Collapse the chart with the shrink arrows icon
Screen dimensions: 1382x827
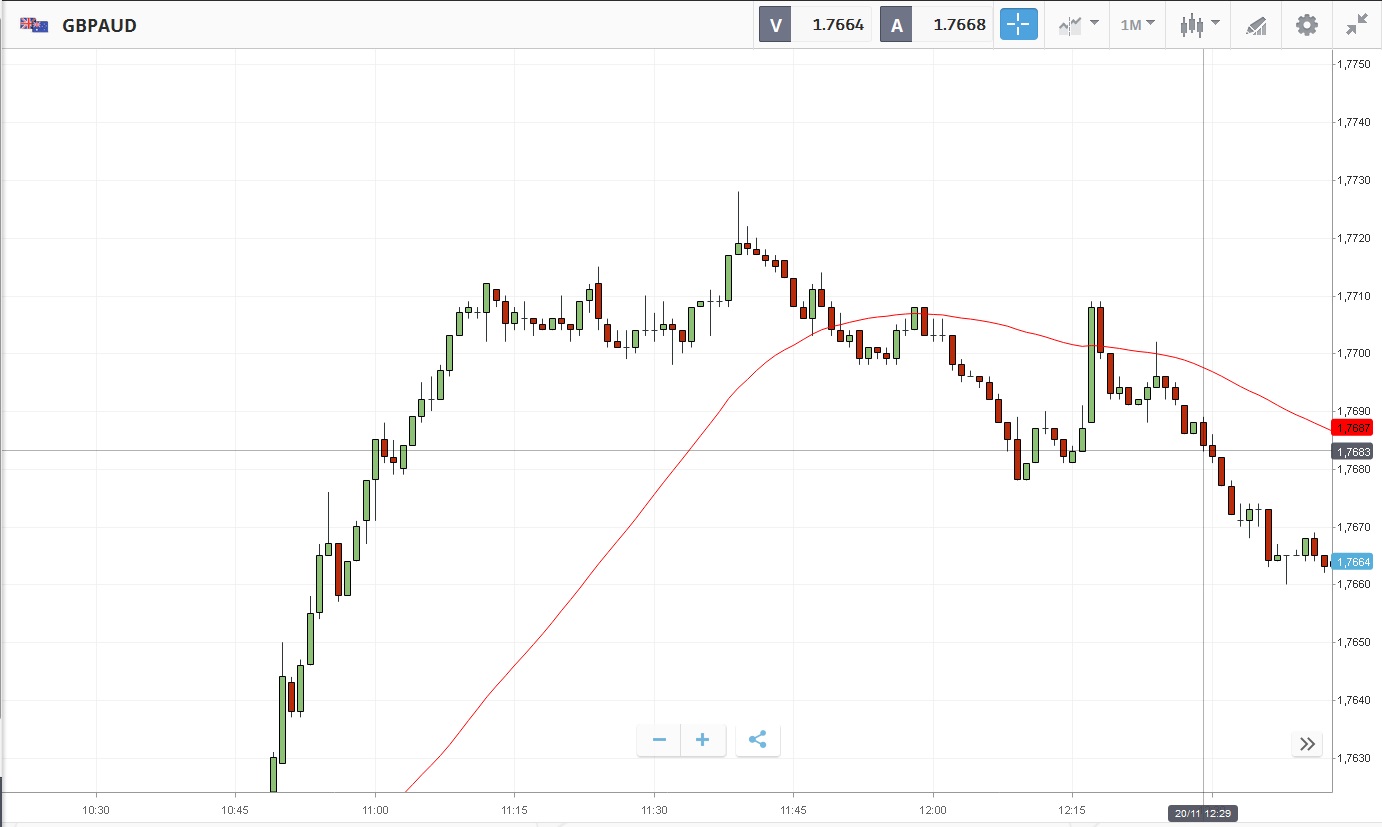(x=1356, y=25)
